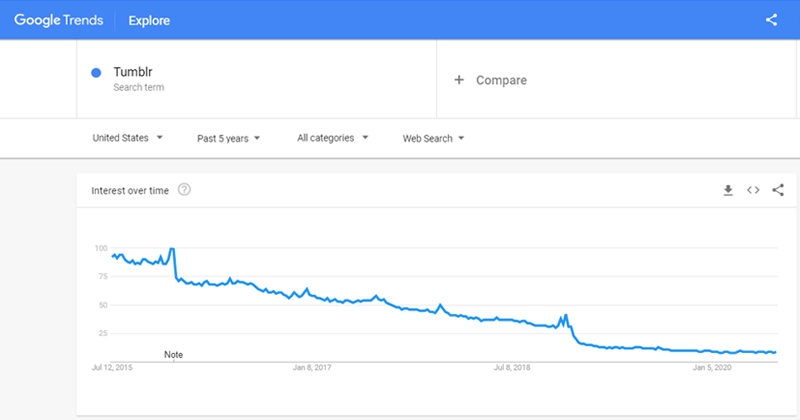Share the Interest over time chart
This screenshot has height=420, width=800.
778,190
